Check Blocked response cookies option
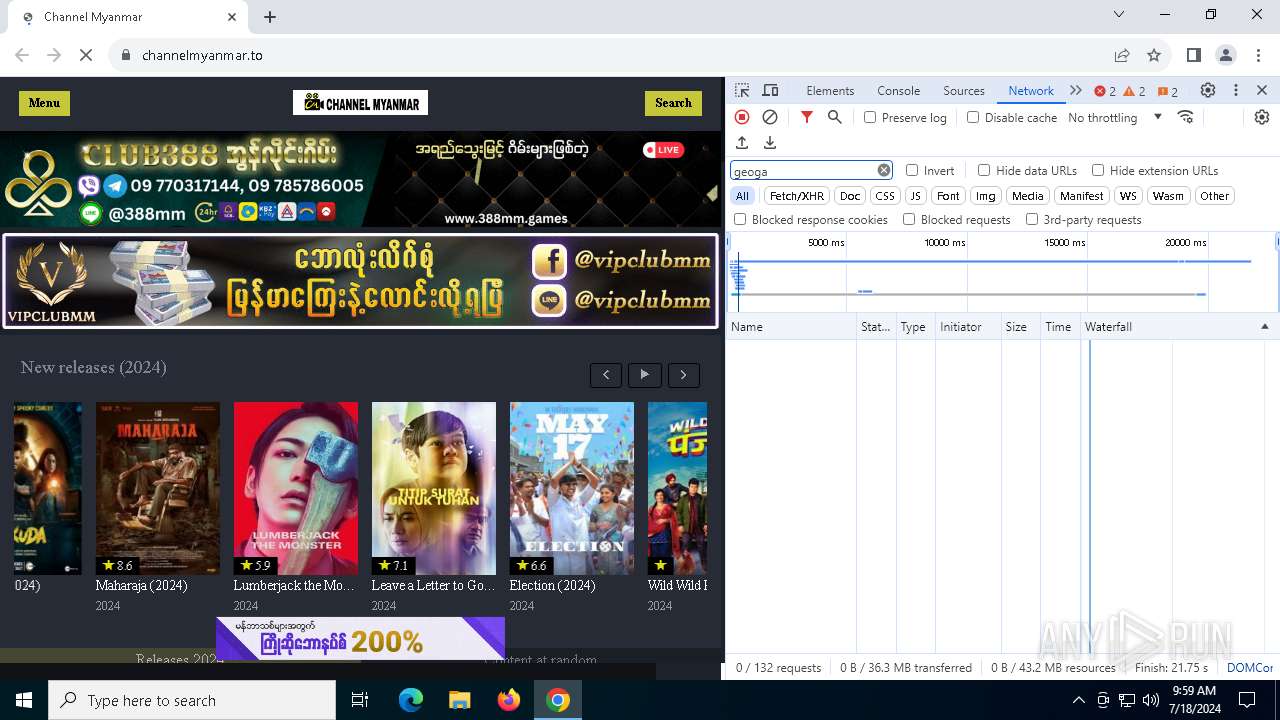 tap(740, 219)
